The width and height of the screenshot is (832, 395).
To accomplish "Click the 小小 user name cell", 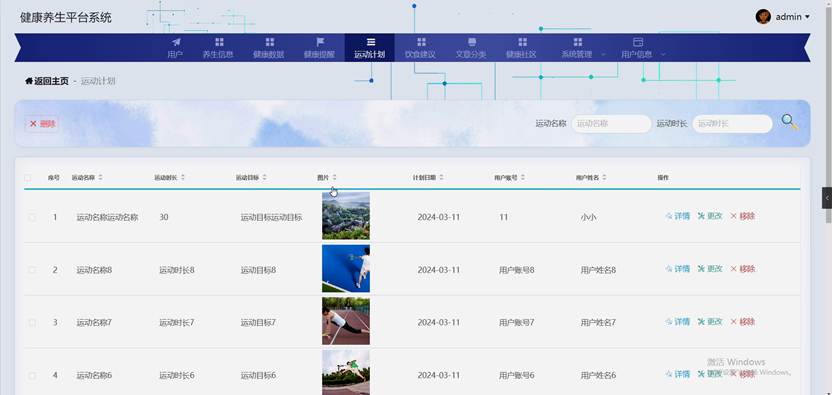I will click(588, 217).
